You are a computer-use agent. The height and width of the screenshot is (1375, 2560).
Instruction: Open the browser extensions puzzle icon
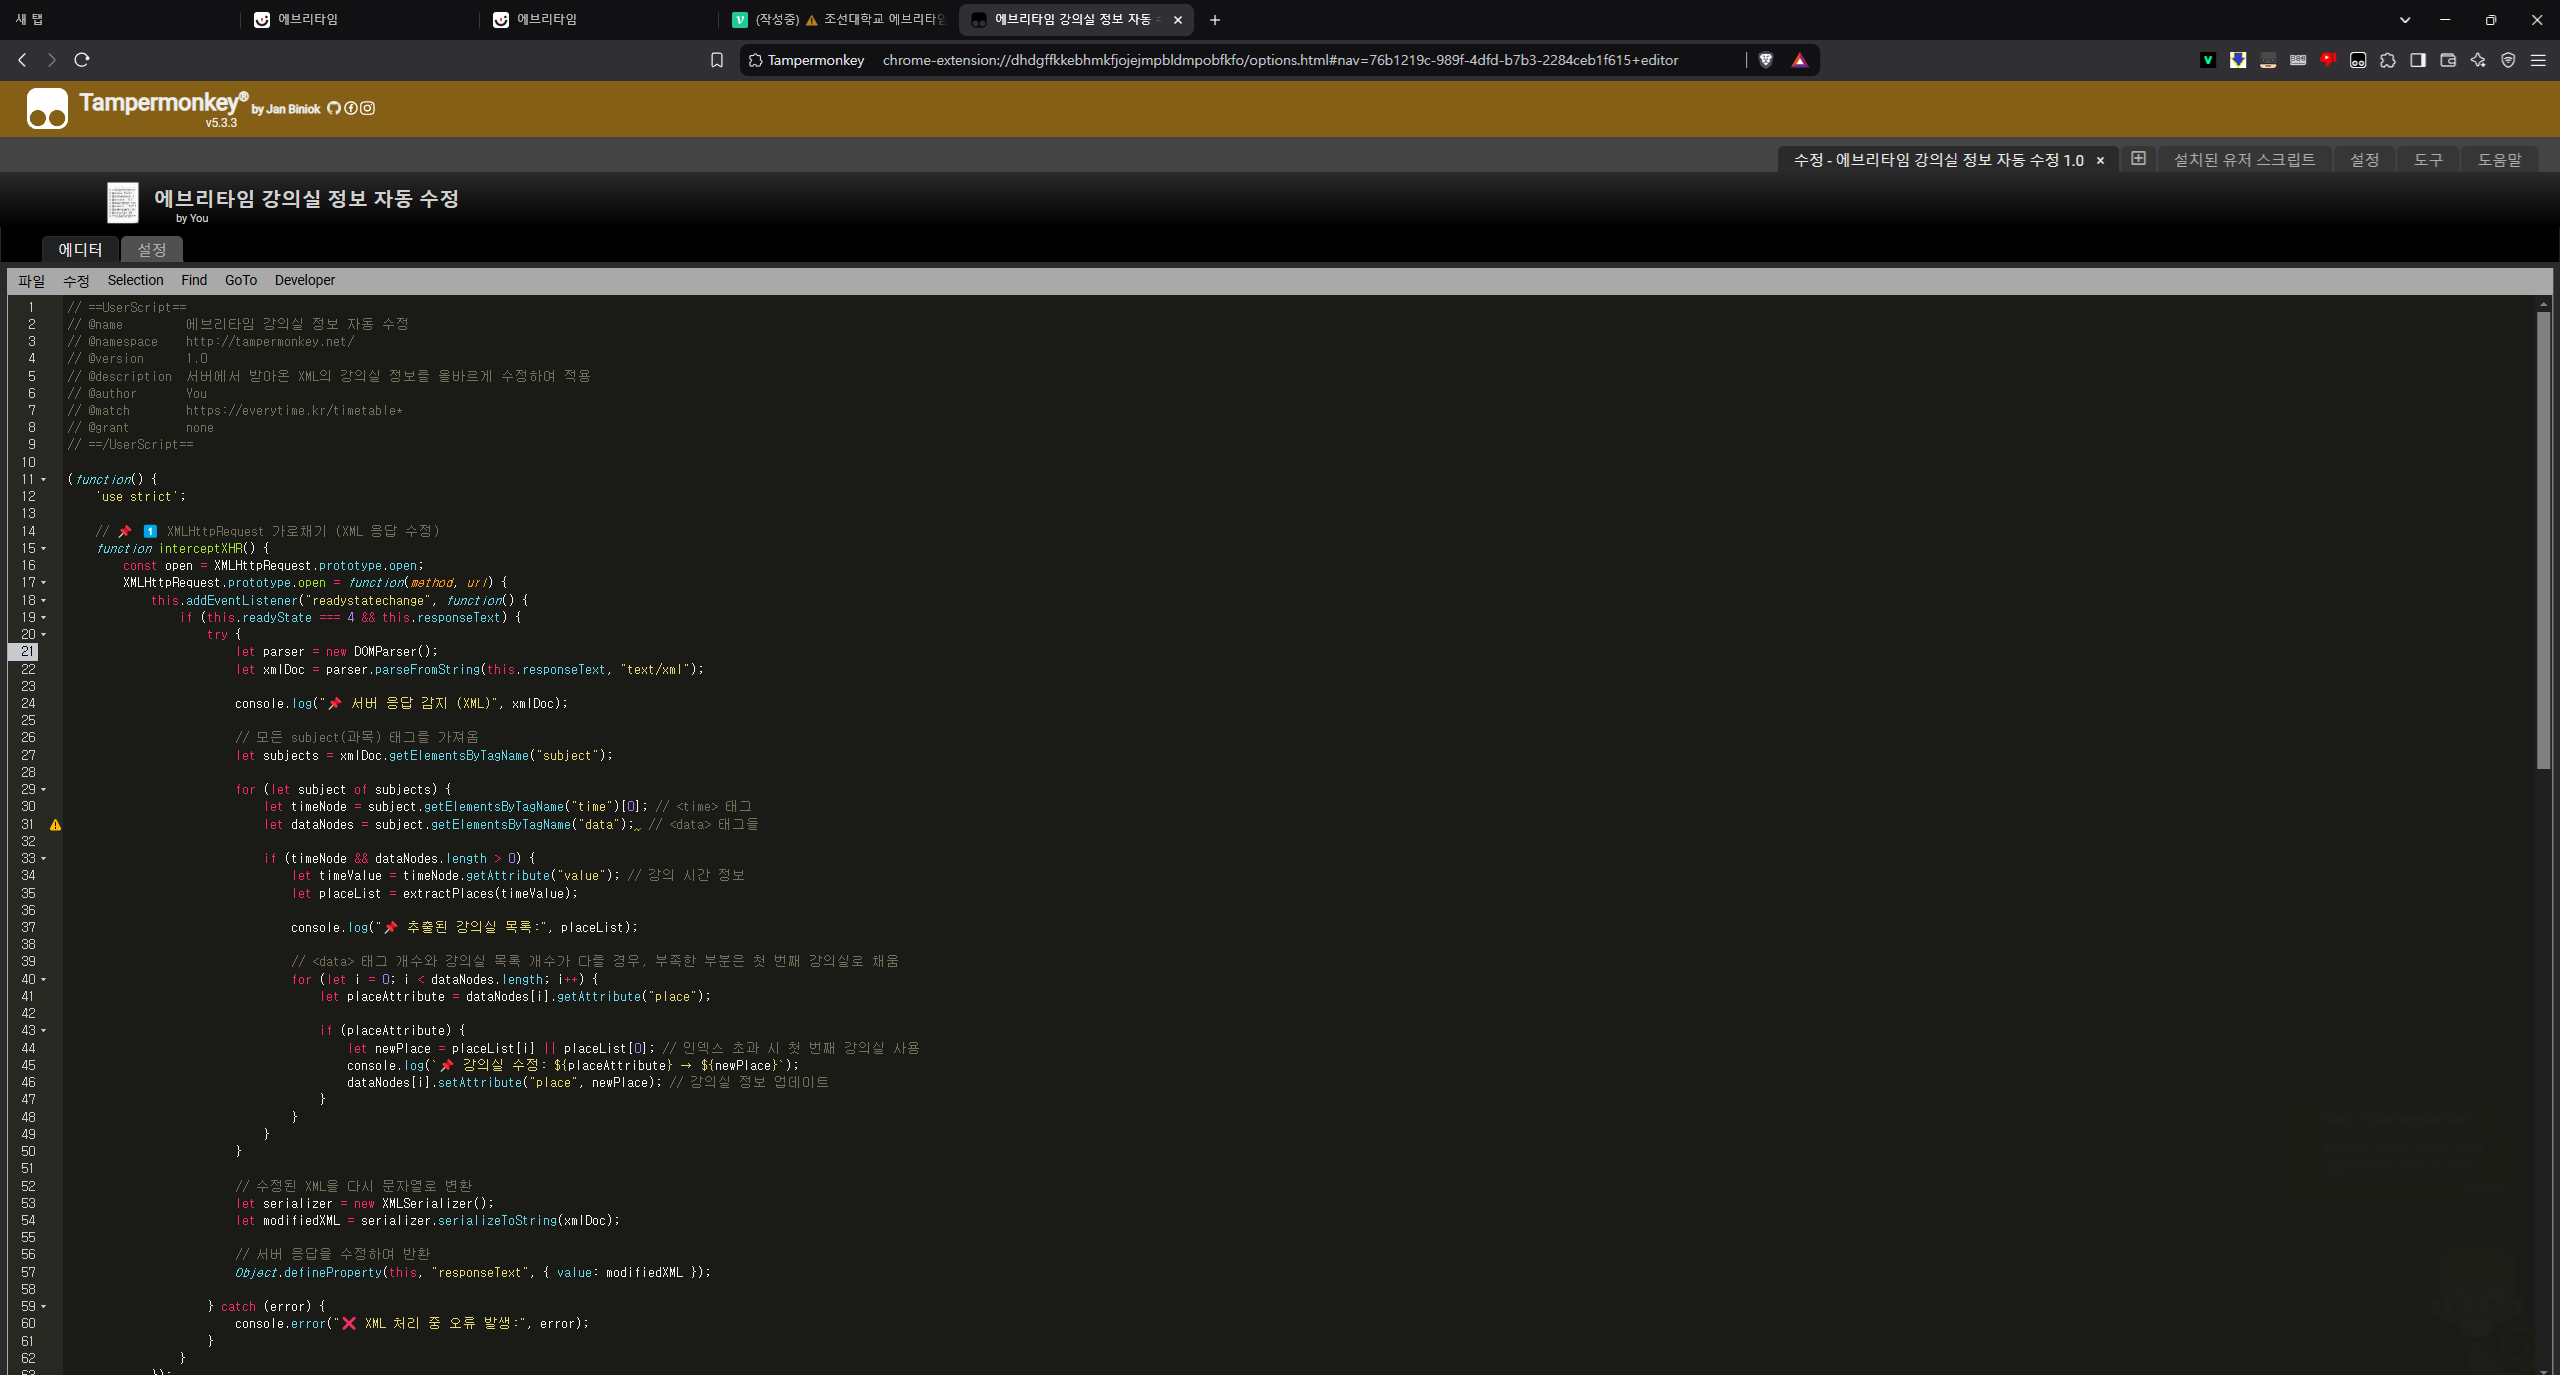[2388, 60]
